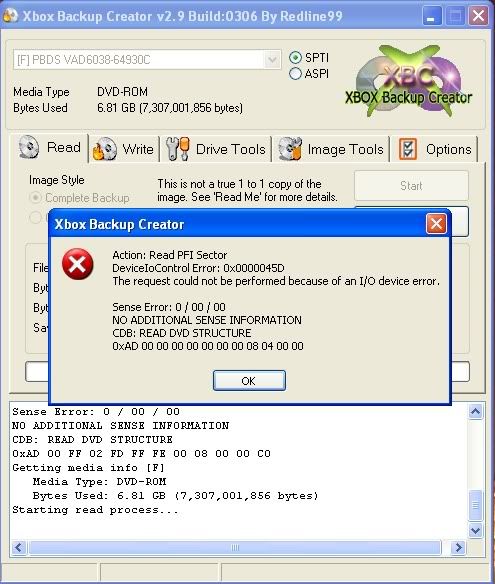Viewport: 495px width, 584px height.
Task: Click the Drive Tools wrench icon
Action: tap(178, 149)
